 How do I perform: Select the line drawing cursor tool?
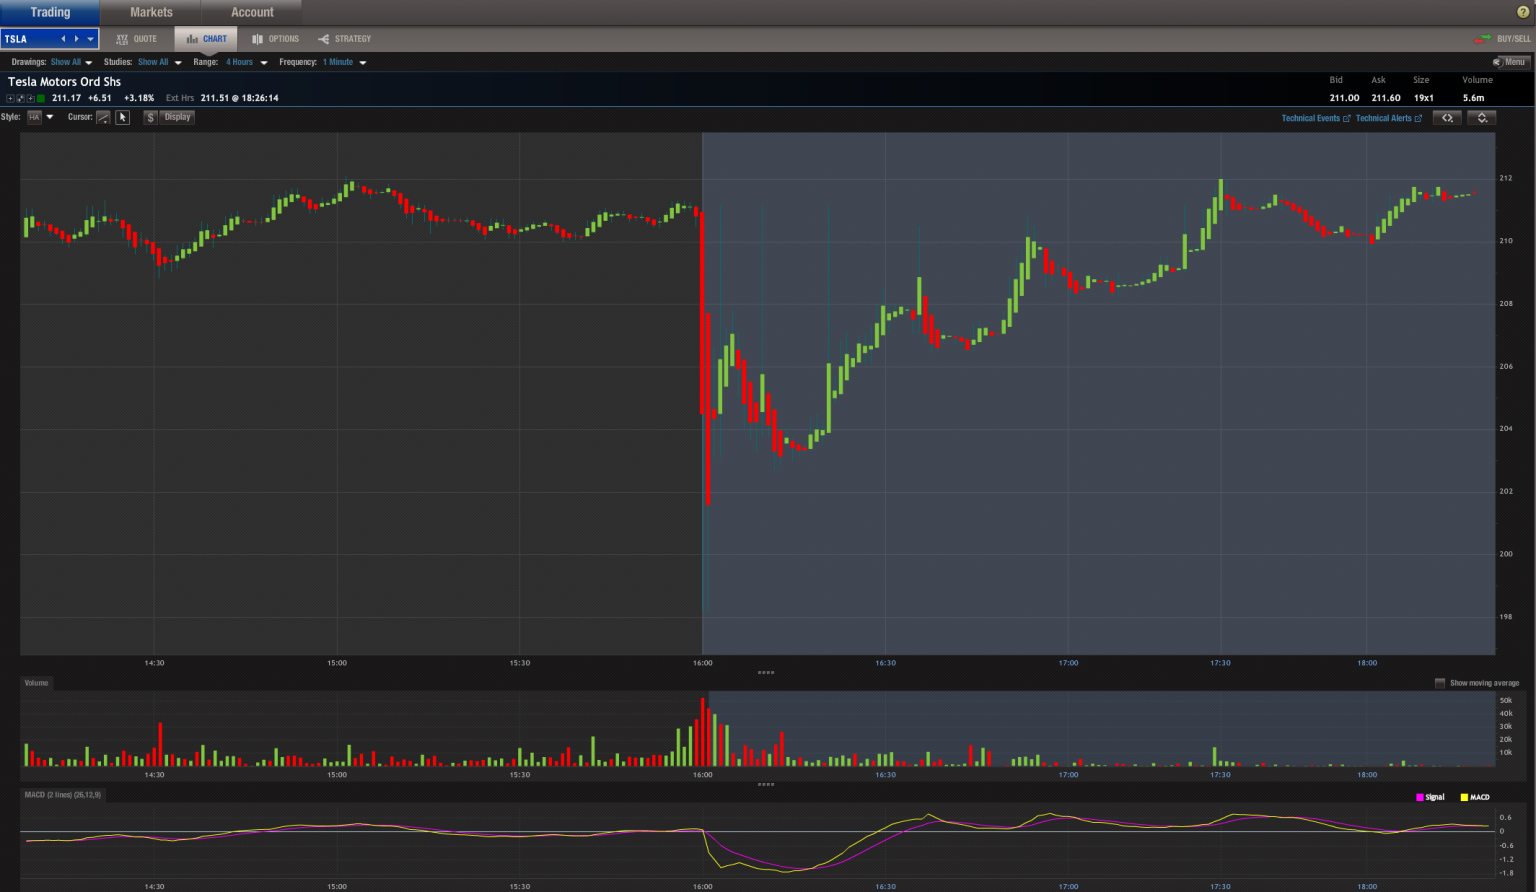coord(103,117)
